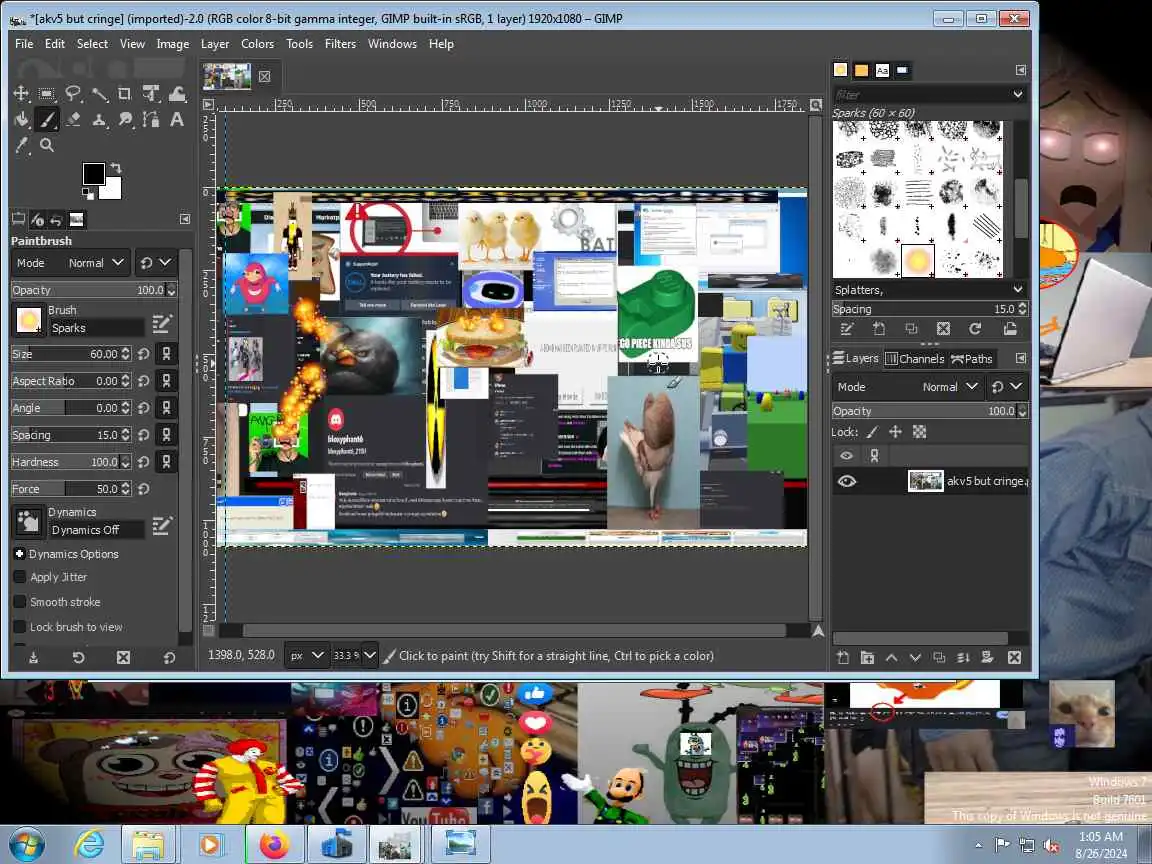Save tool preset button at tool options bottom
This screenshot has height=864, width=1152.
(x=34, y=658)
